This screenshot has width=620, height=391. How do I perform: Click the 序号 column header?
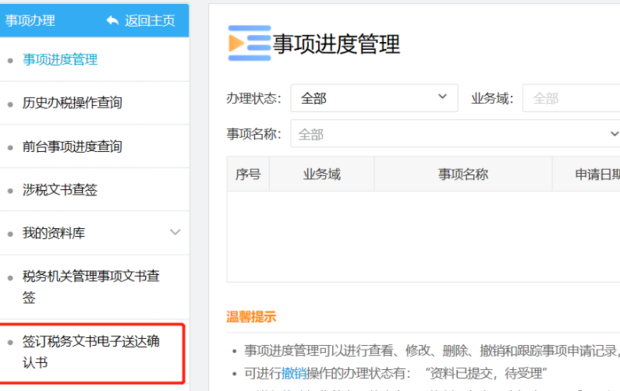(x=248, y=174)
